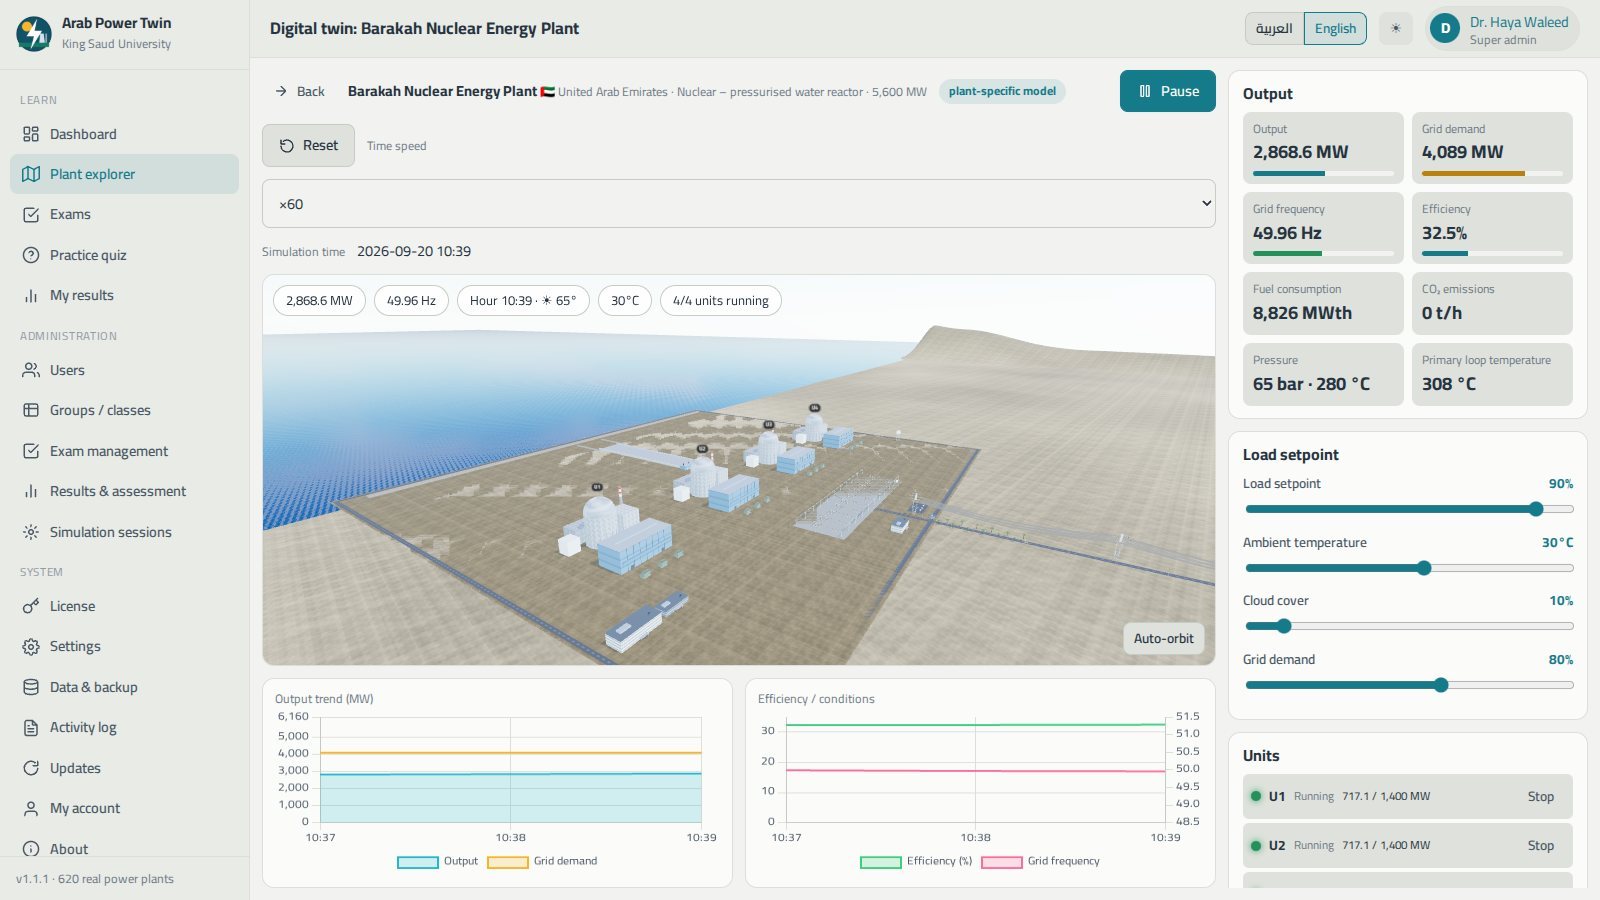
Task: Click the Pressure 65 bar · 280 °C card
Action: [x=1323, y=374]
